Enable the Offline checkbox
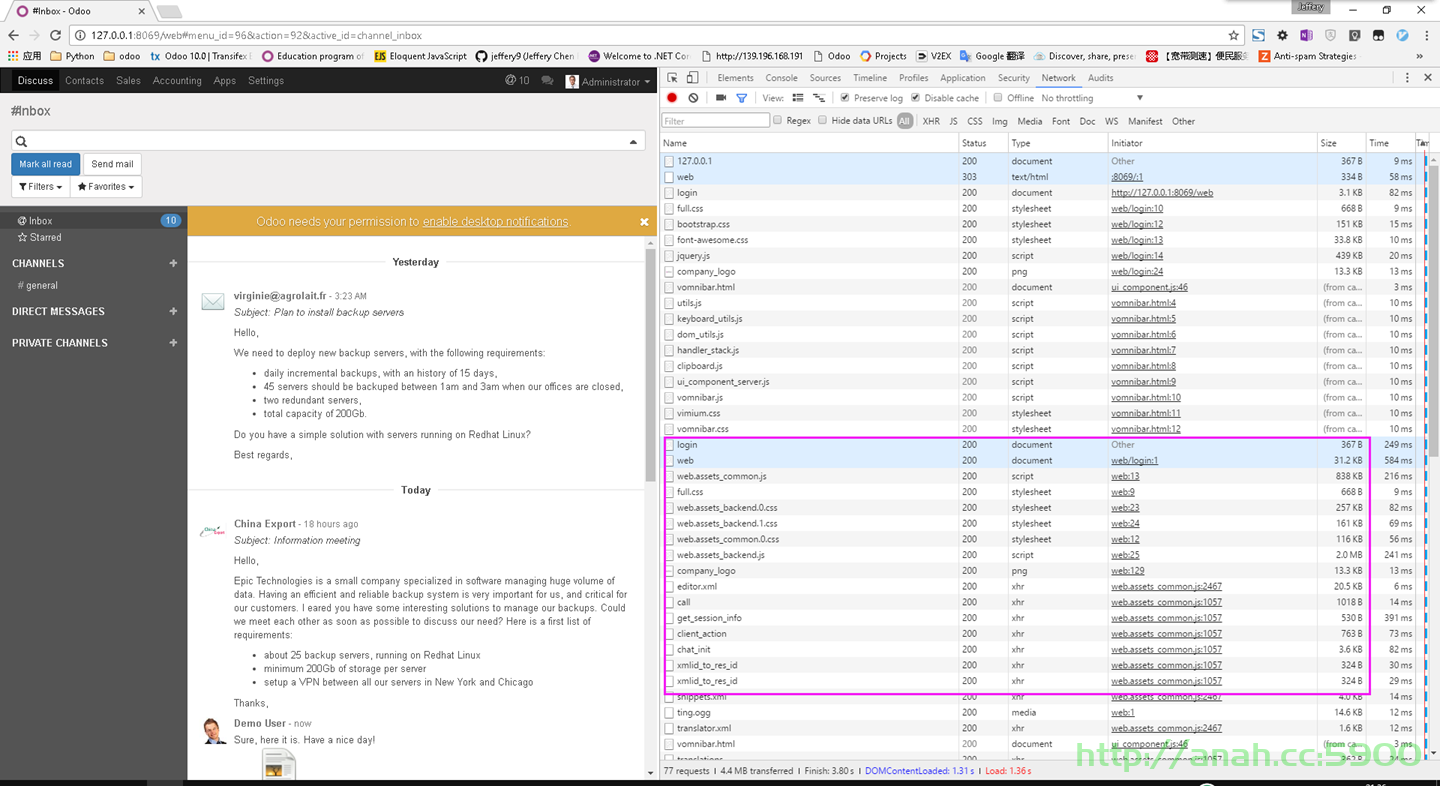The height and width of the screenshot is (786, 1440). (x=998, y=98)
